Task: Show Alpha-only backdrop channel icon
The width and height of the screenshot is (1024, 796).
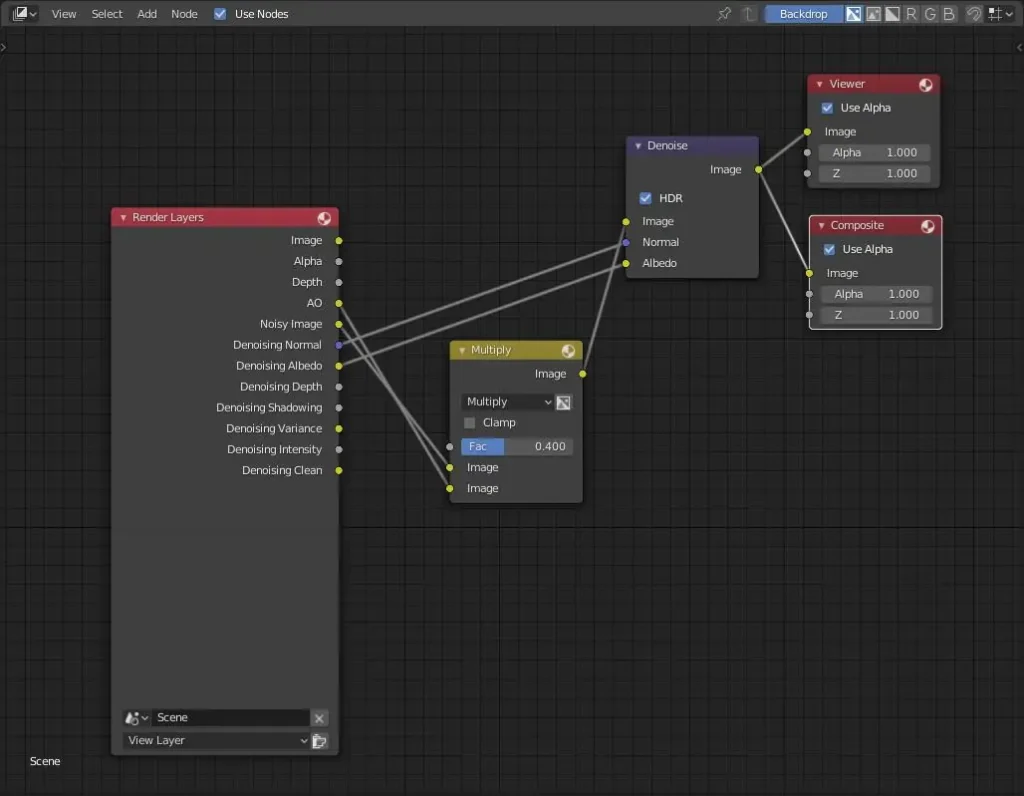Action: (x=892, y=14)
